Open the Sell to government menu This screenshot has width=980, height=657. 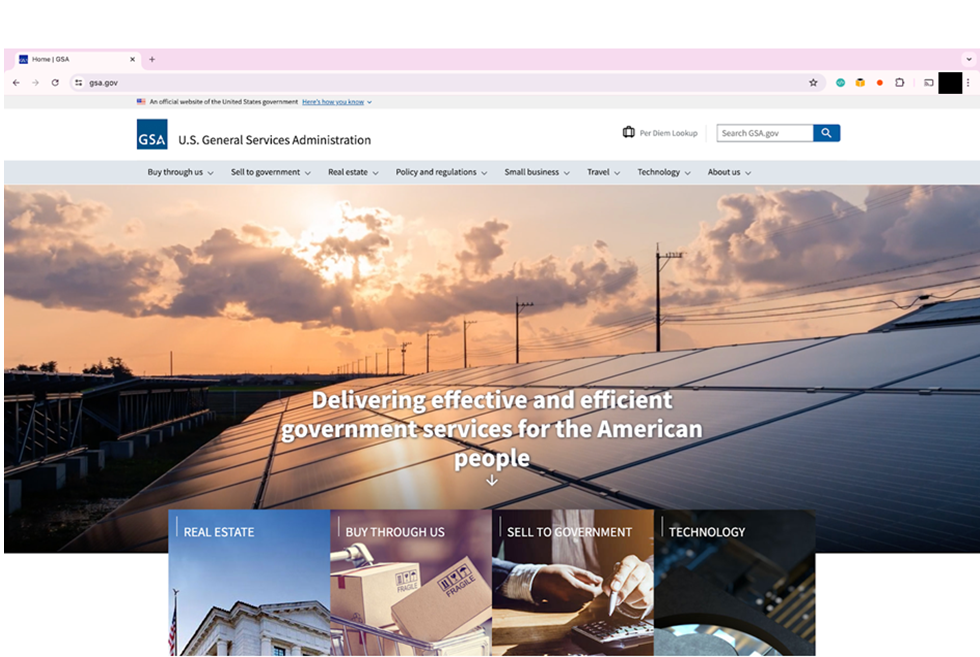271,172
